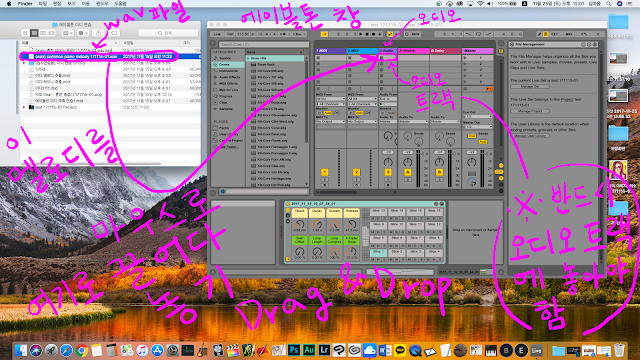Image resolution: width=640 pixels, height=360 pixels.
Task: Toggle track 2 MIDI activator button
Action: [x=356, y=172]
